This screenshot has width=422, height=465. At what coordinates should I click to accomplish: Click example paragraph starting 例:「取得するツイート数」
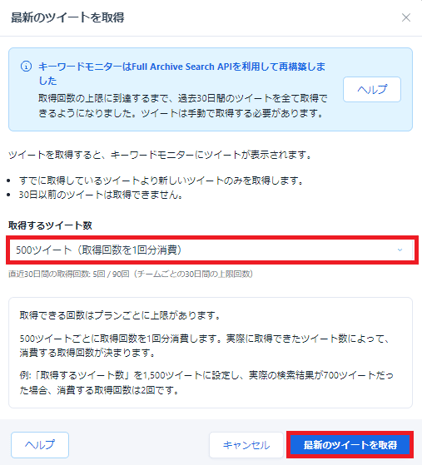[206, 383]
